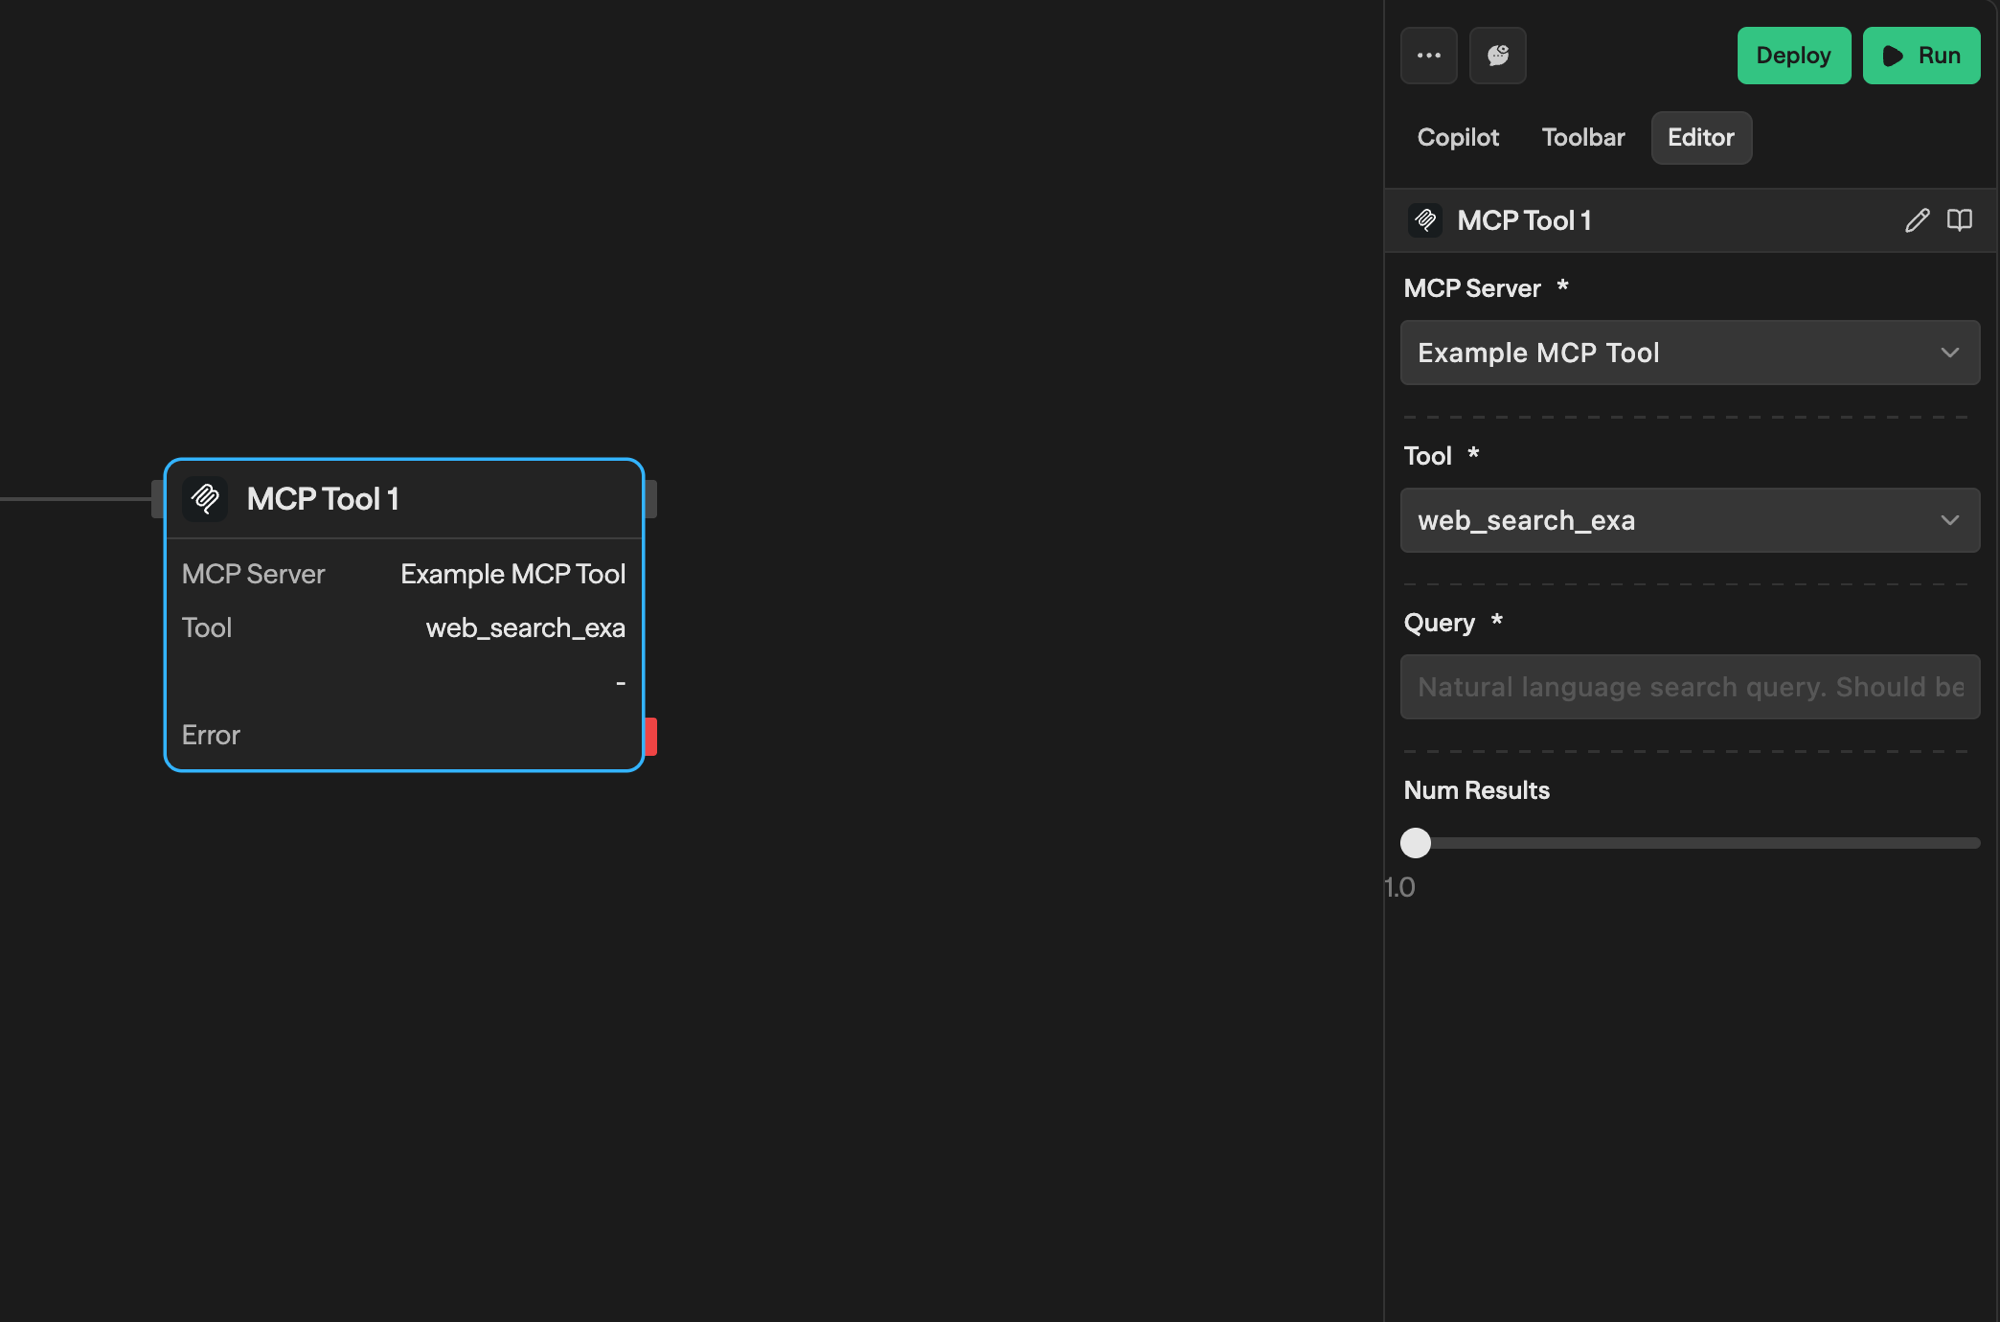2000x1322 pixels.
Task: Switch to the Copilot tab
Action: coord(1457,138)
